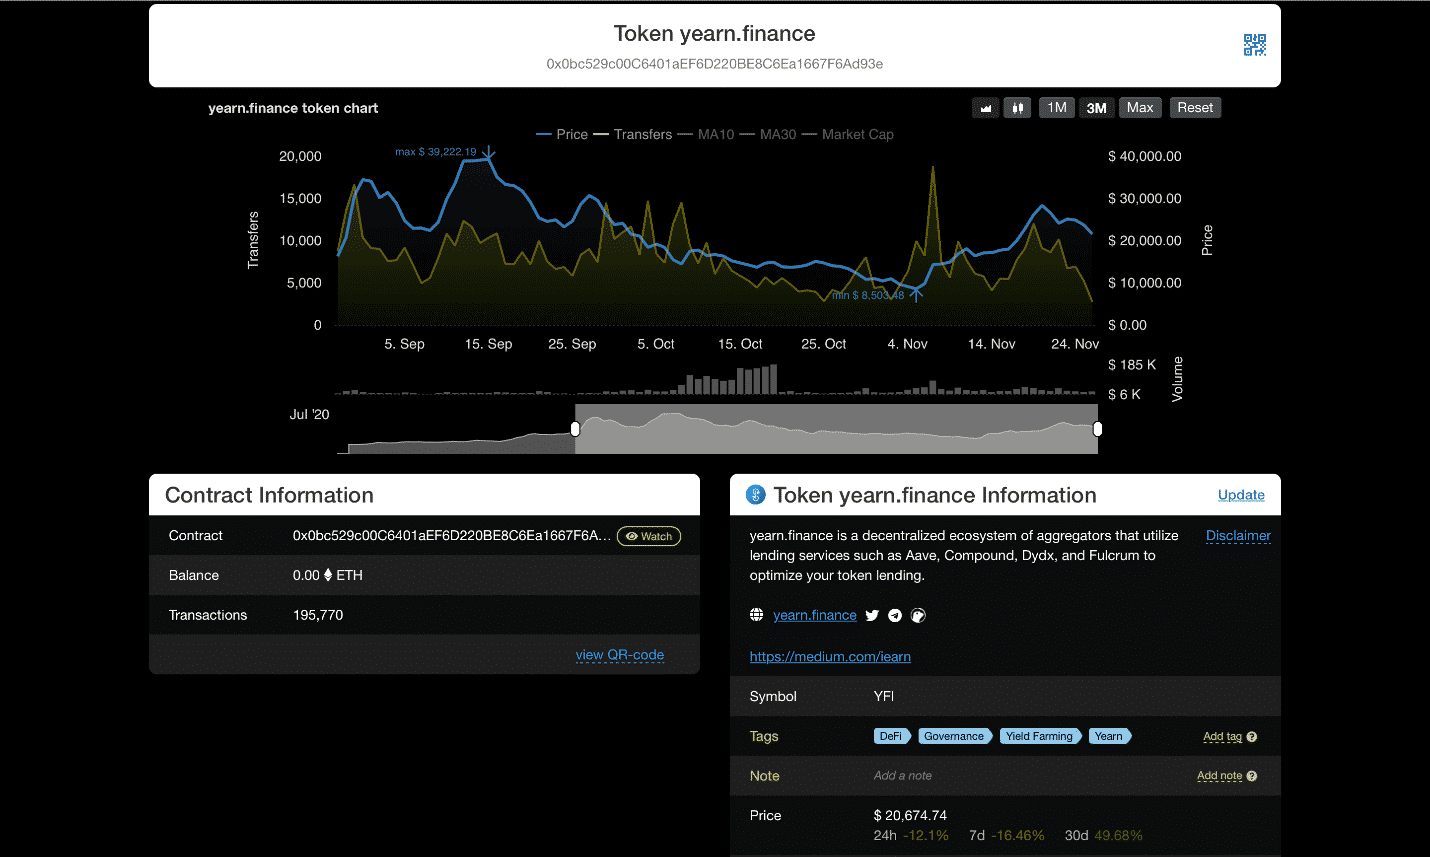The height and width of the screenshot is (857, 1430).
Task: Open the Telegram channel icon
Action: 895,616
